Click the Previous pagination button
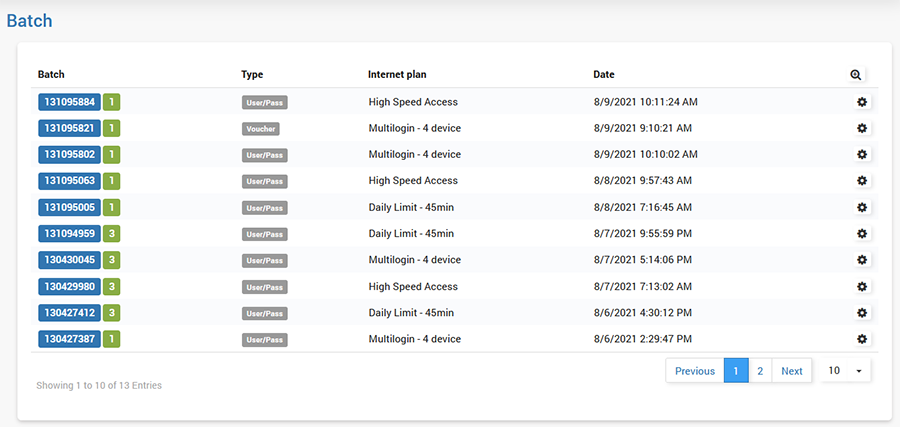Screen dimensions: 900x427 [x=694, y=371]
